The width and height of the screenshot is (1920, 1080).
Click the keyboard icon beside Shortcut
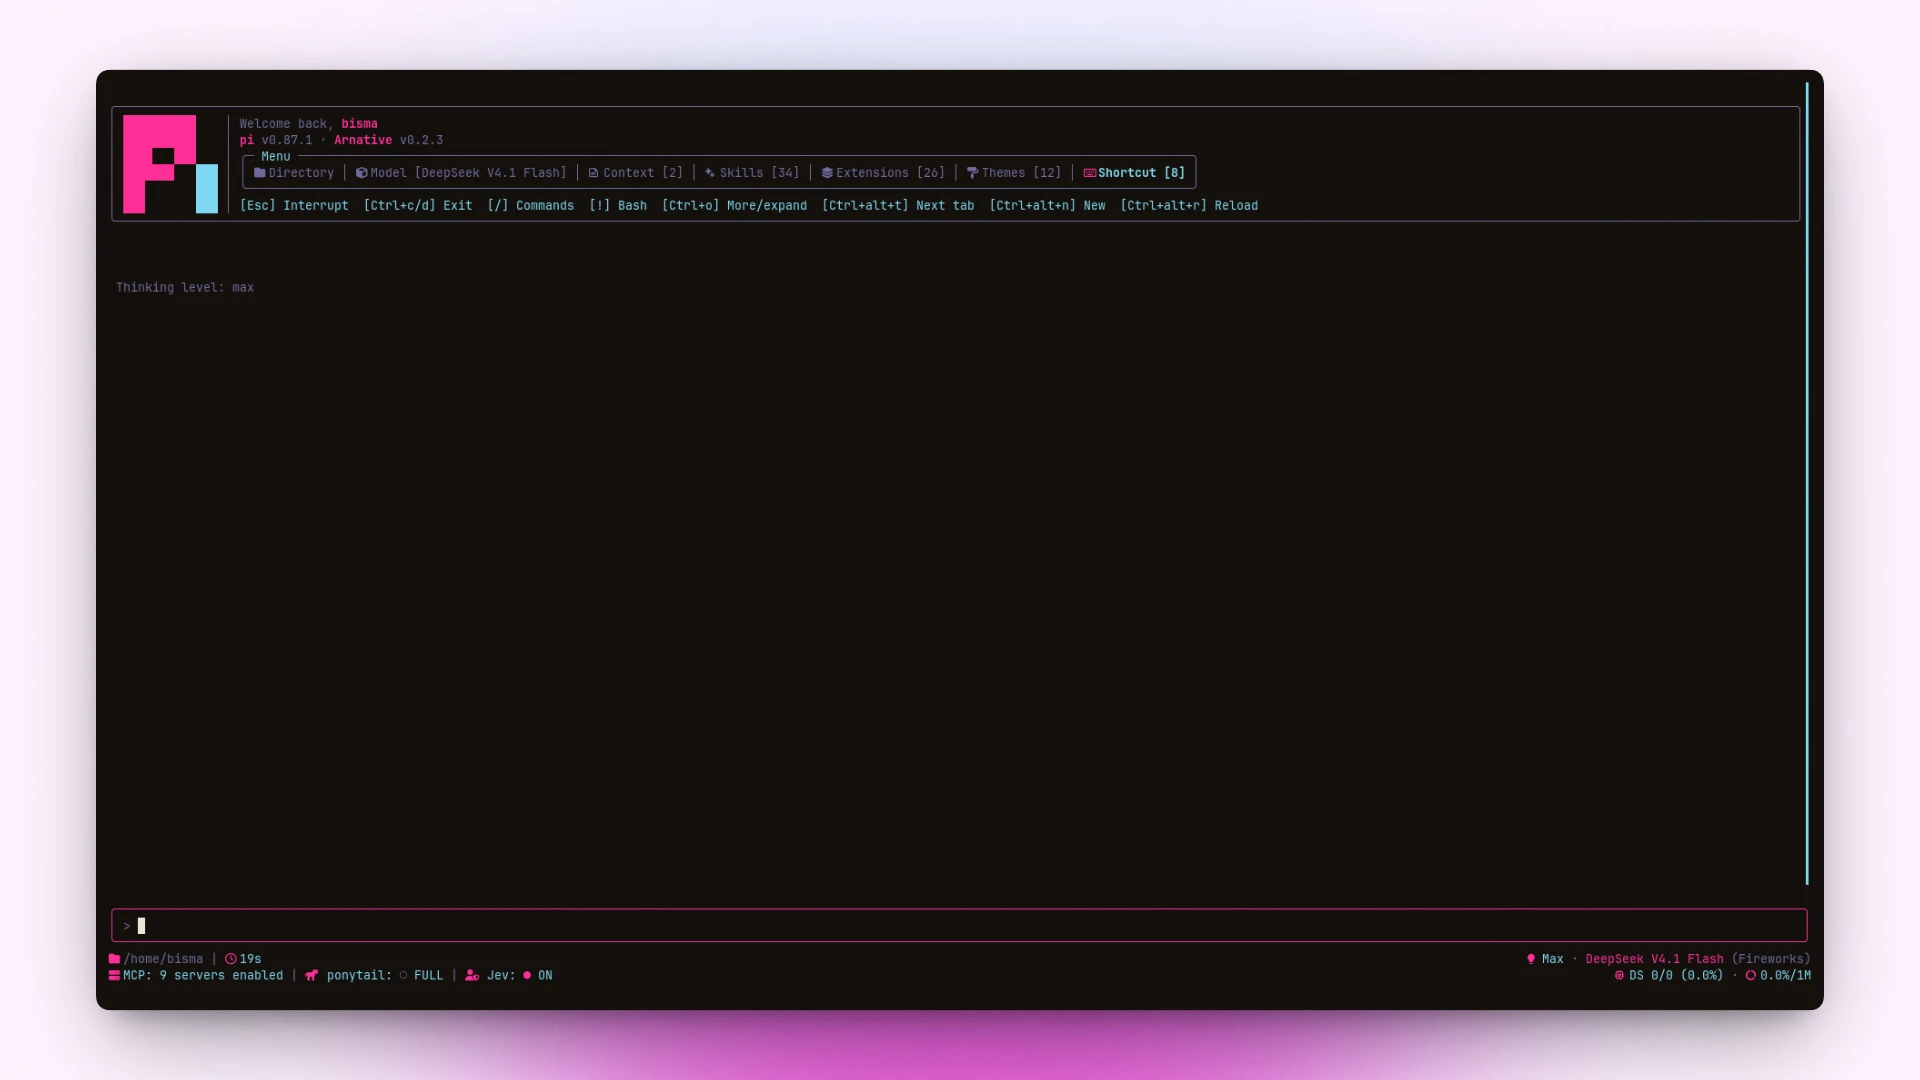tap(1089, 173)
